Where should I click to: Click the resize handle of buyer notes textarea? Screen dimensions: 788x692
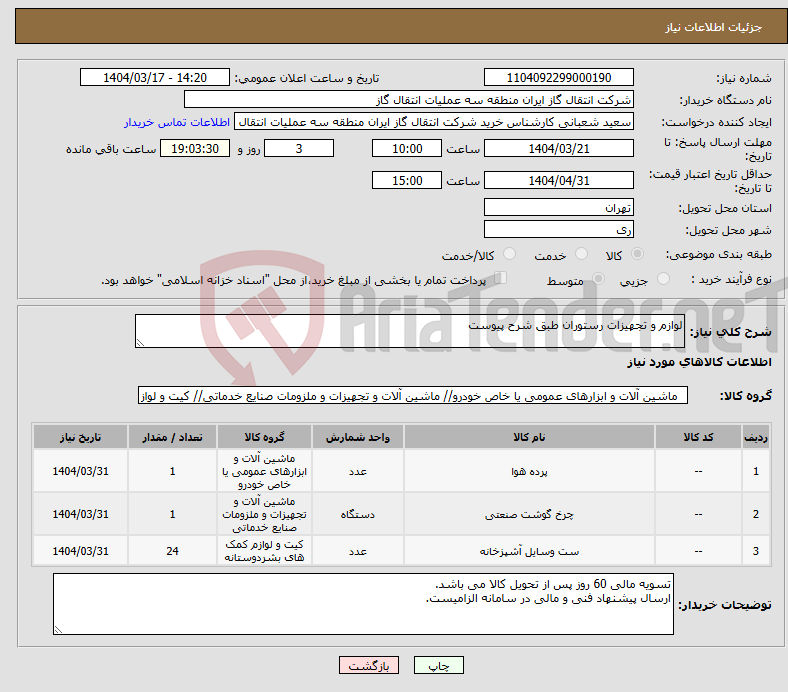click(x=58, y=629)
